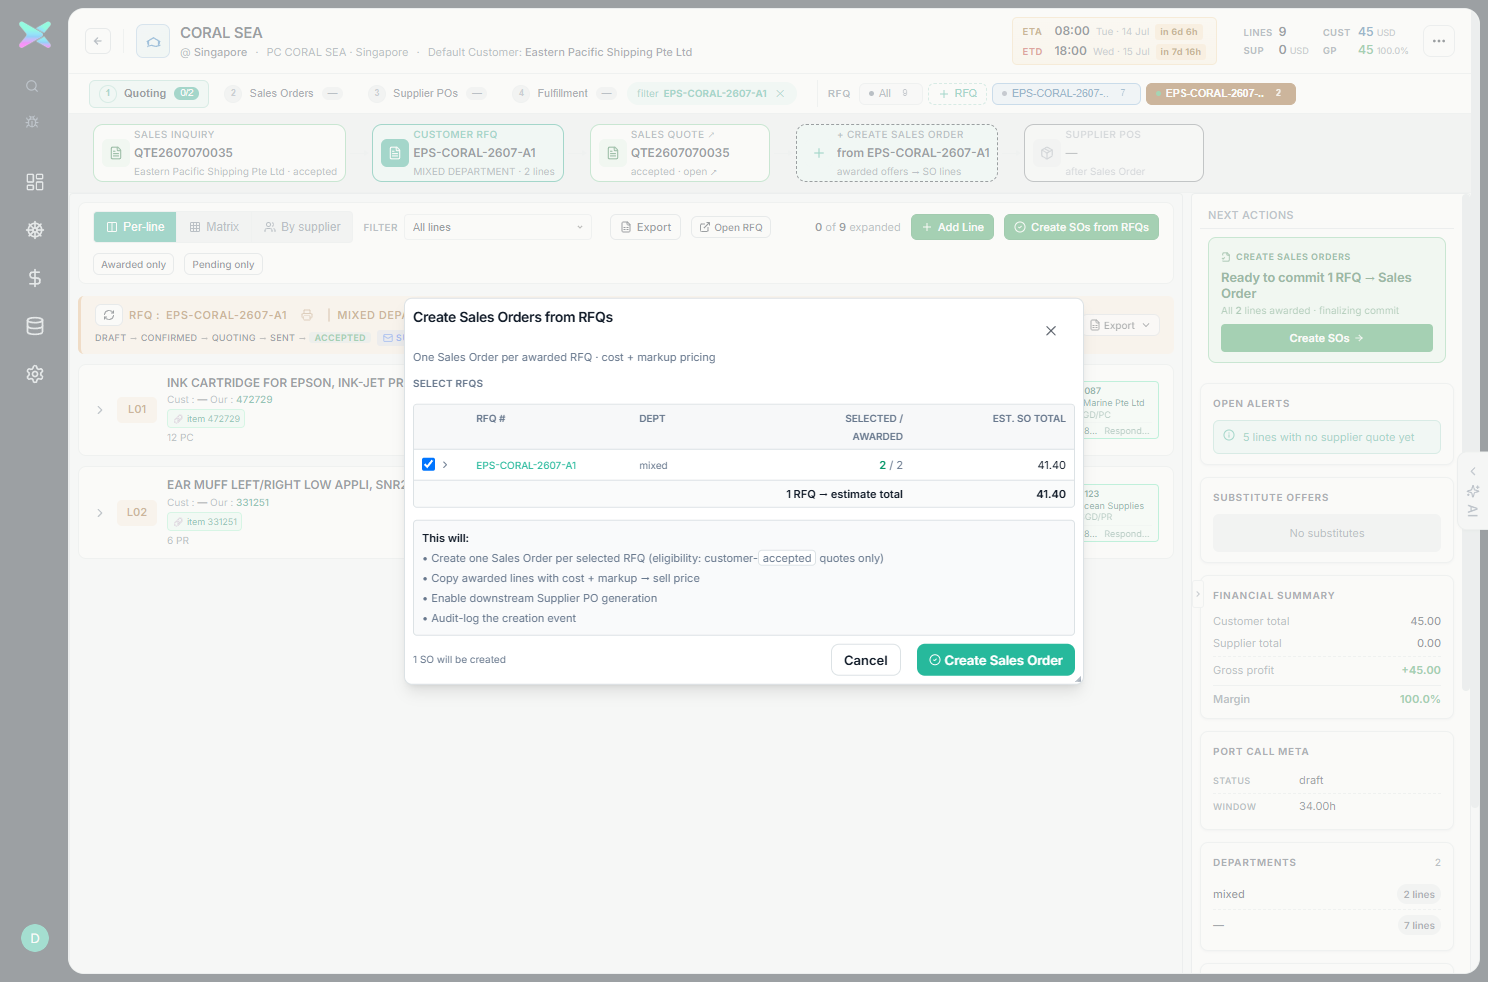Click the Create Sales Order button
1488x982 pixels.
pyautogui.click(x=996, y=660)
